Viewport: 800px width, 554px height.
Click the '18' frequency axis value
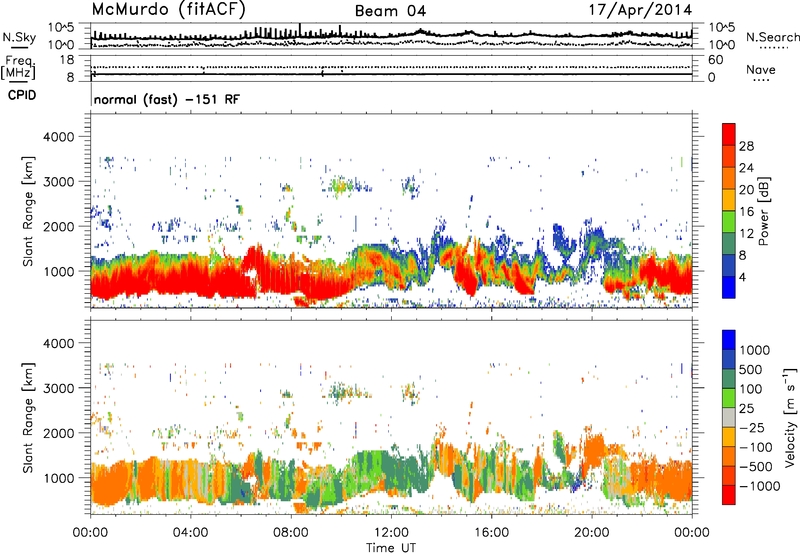[x=67, y=60]
